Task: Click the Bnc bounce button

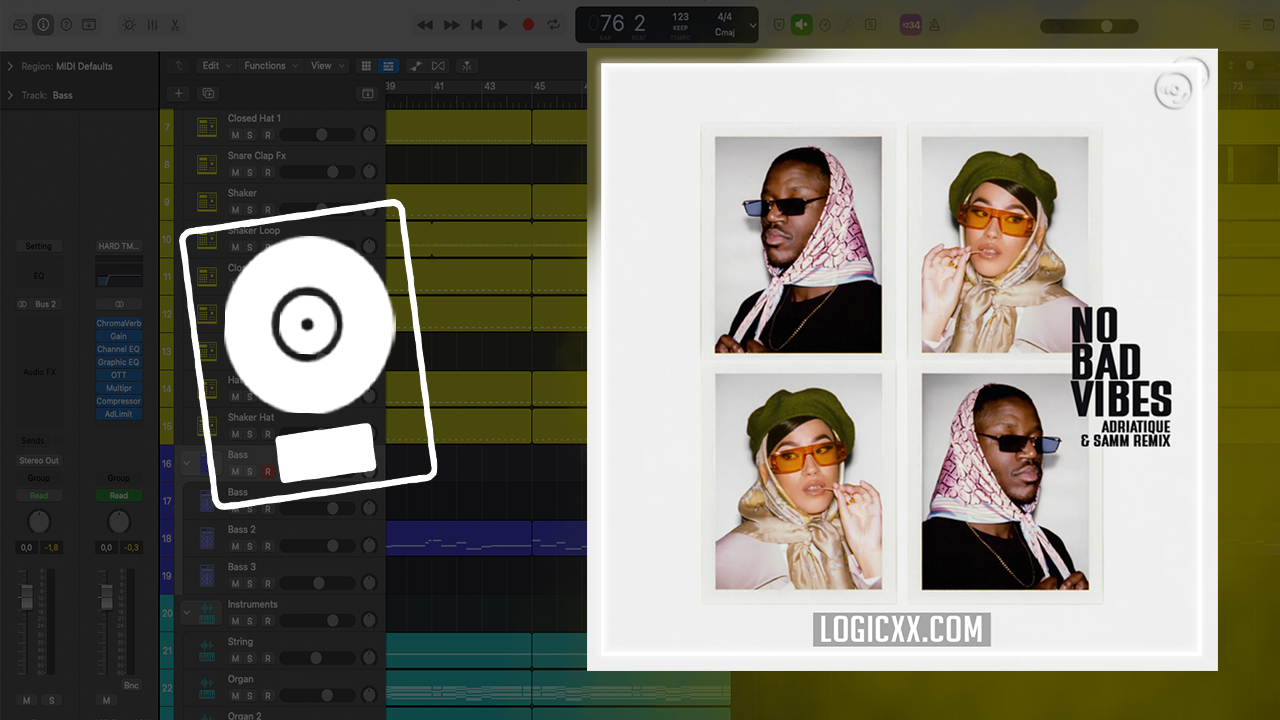Action: pyautogui.click(x=131, y=686)
